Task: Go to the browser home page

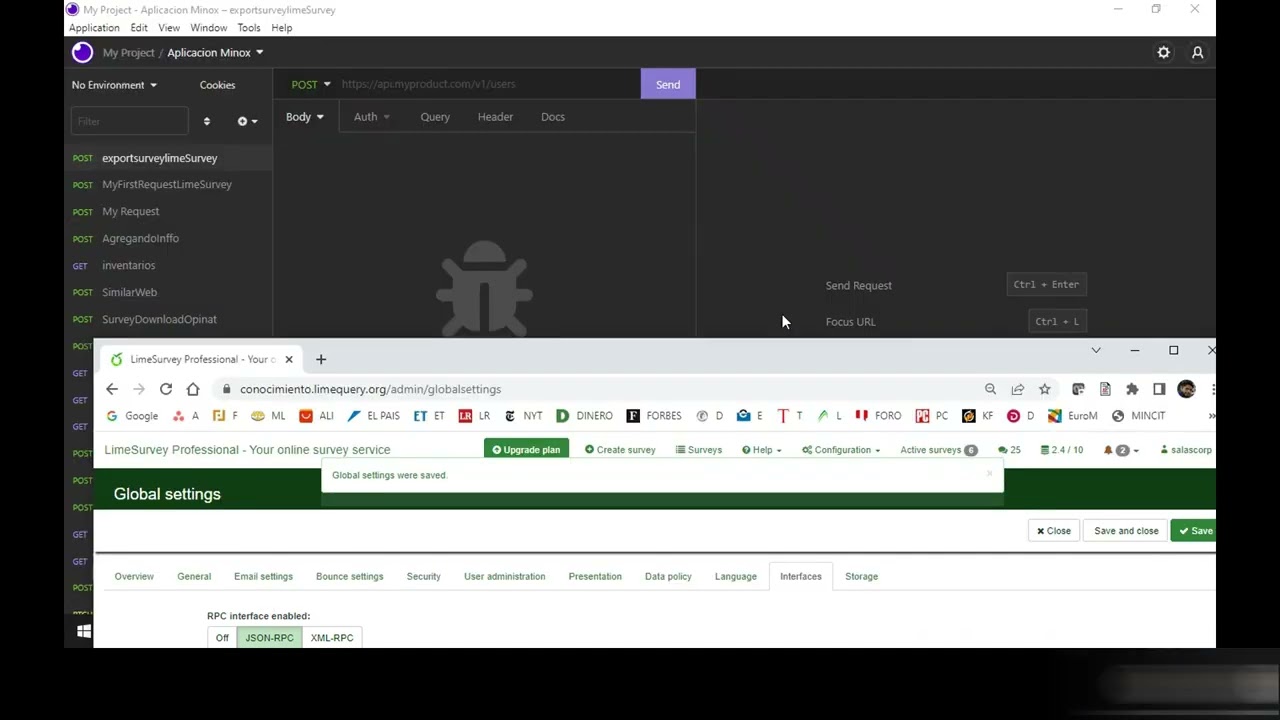Action: (x=193, y=389)
